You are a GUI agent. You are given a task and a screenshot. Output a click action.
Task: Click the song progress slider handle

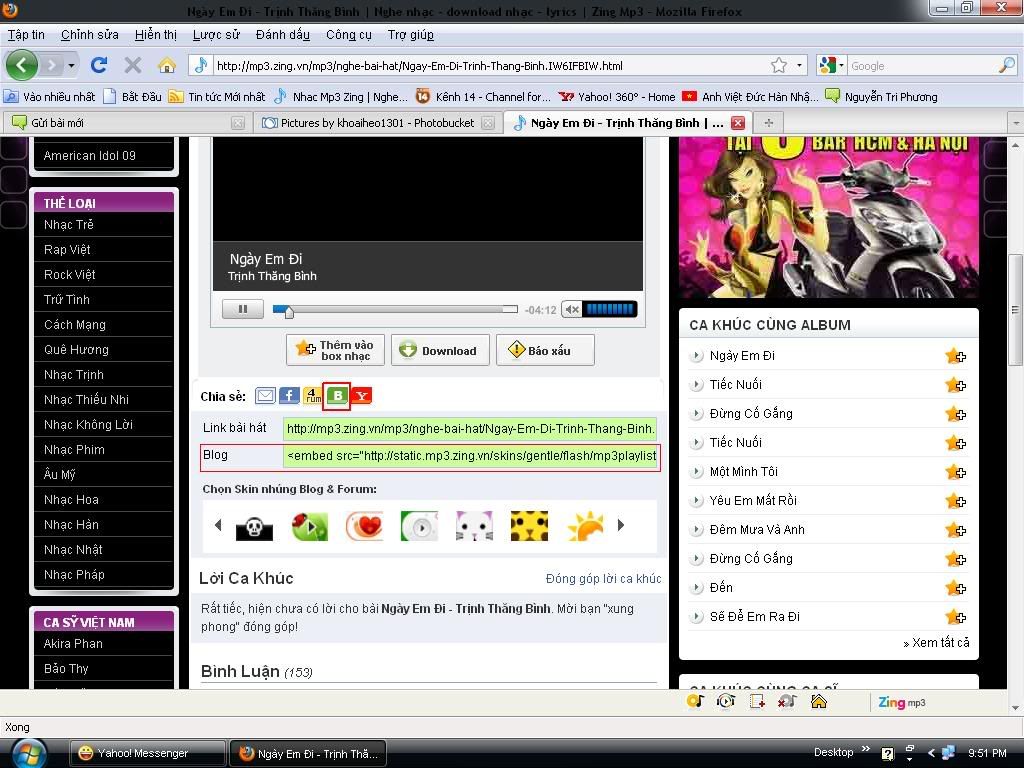coord(289,312)
